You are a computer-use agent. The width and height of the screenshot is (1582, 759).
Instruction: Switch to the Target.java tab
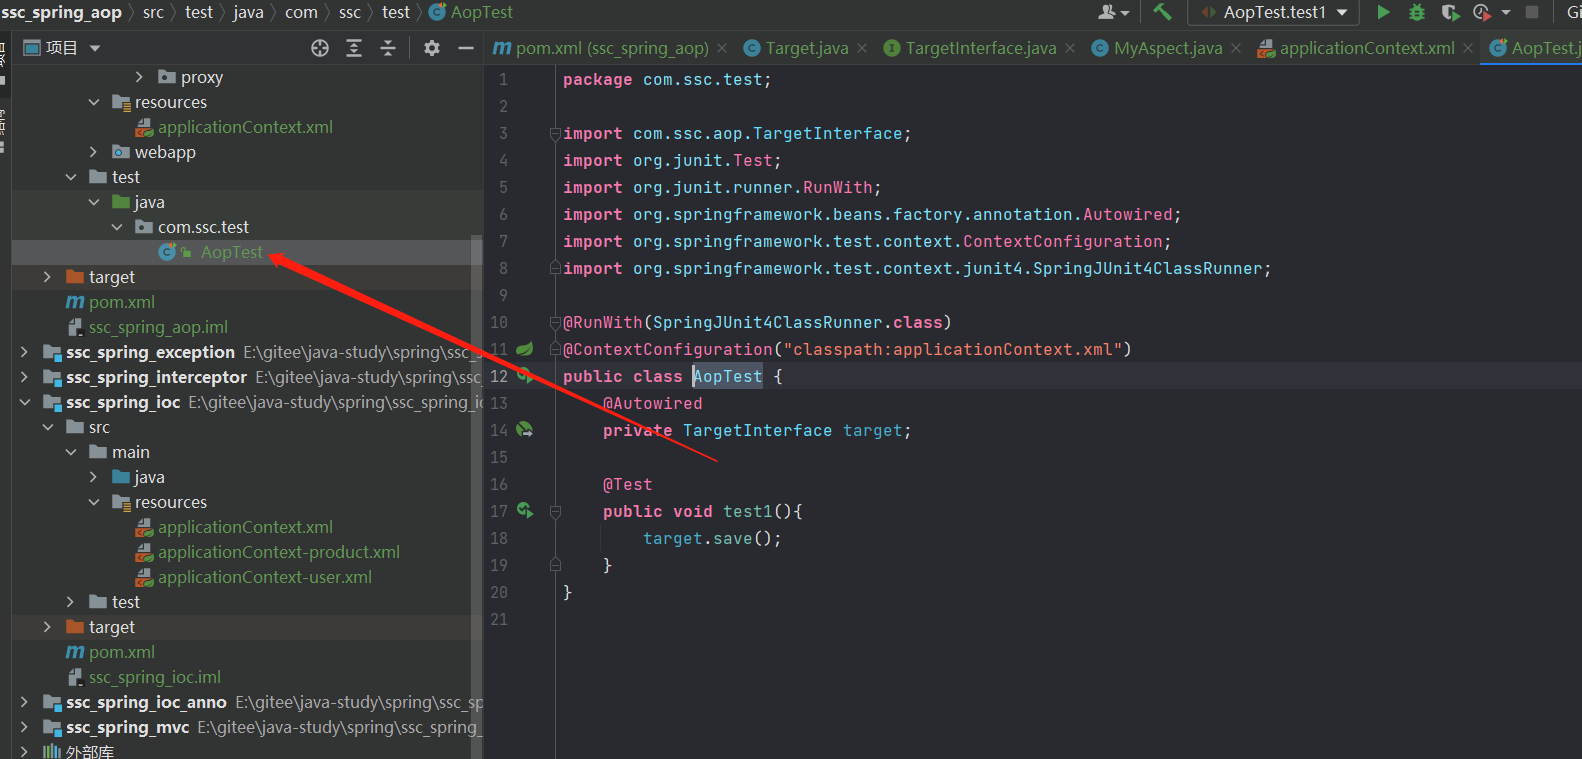click(x=807, y=48)
